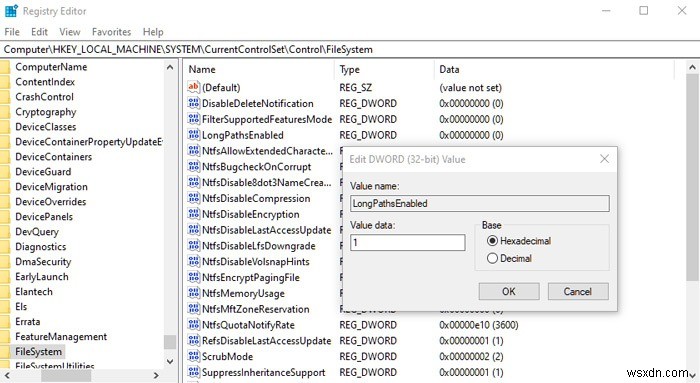Select the Decimal base radio button
This screenshot has height=383, width=700.
point(492,258)
